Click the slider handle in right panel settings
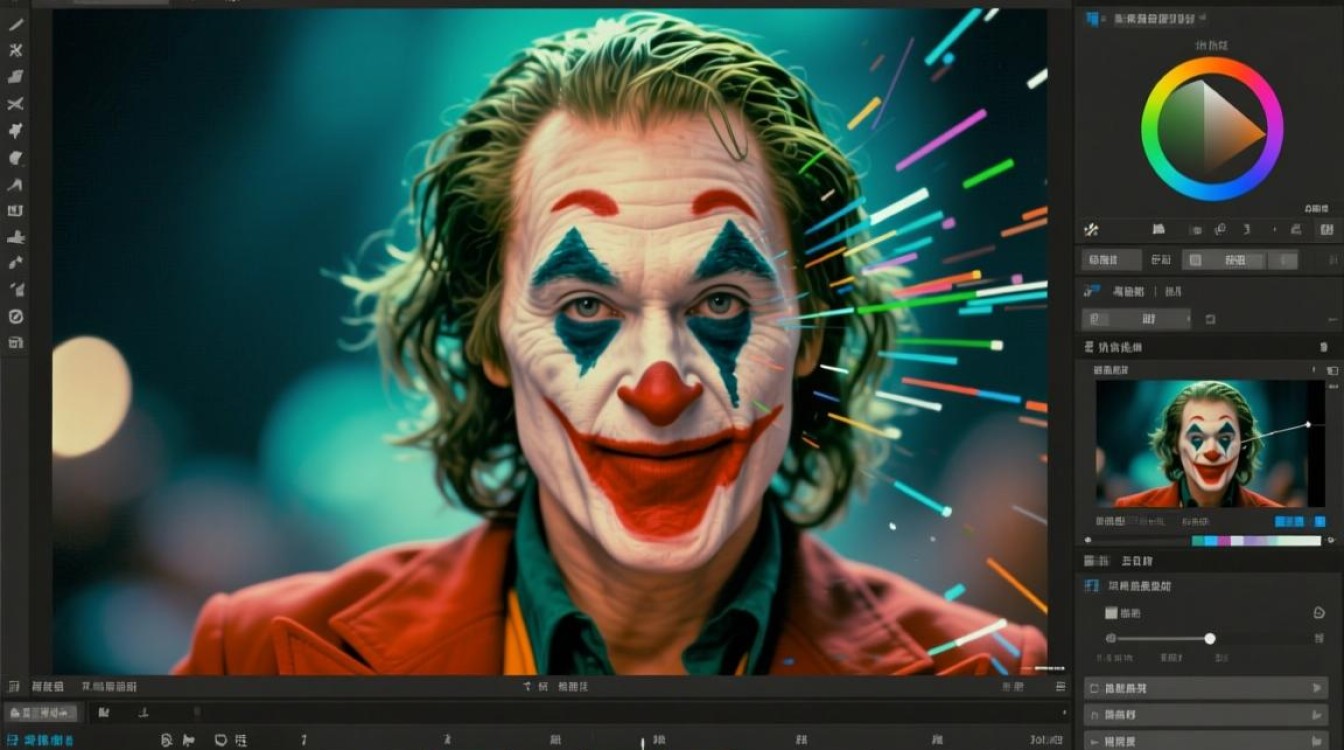The height and width of the screenshot is (750, 1344). click(x=1210, y=638)
